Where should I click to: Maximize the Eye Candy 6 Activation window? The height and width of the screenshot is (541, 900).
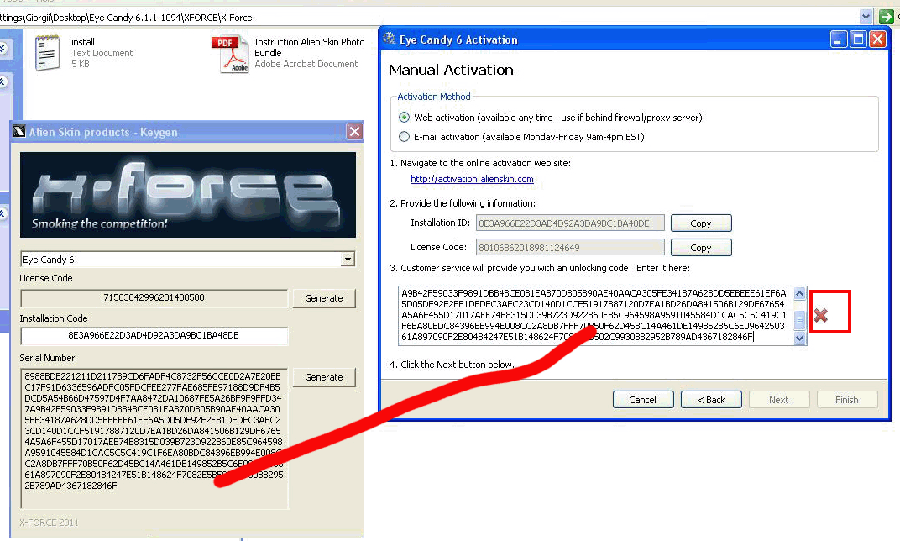click(858, 40)
